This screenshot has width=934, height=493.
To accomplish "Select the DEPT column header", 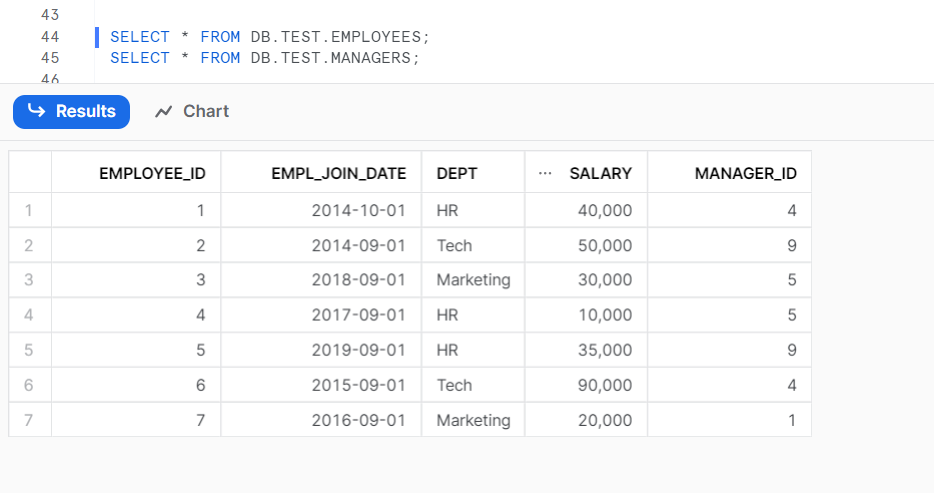I will click(x=473, y=172).
